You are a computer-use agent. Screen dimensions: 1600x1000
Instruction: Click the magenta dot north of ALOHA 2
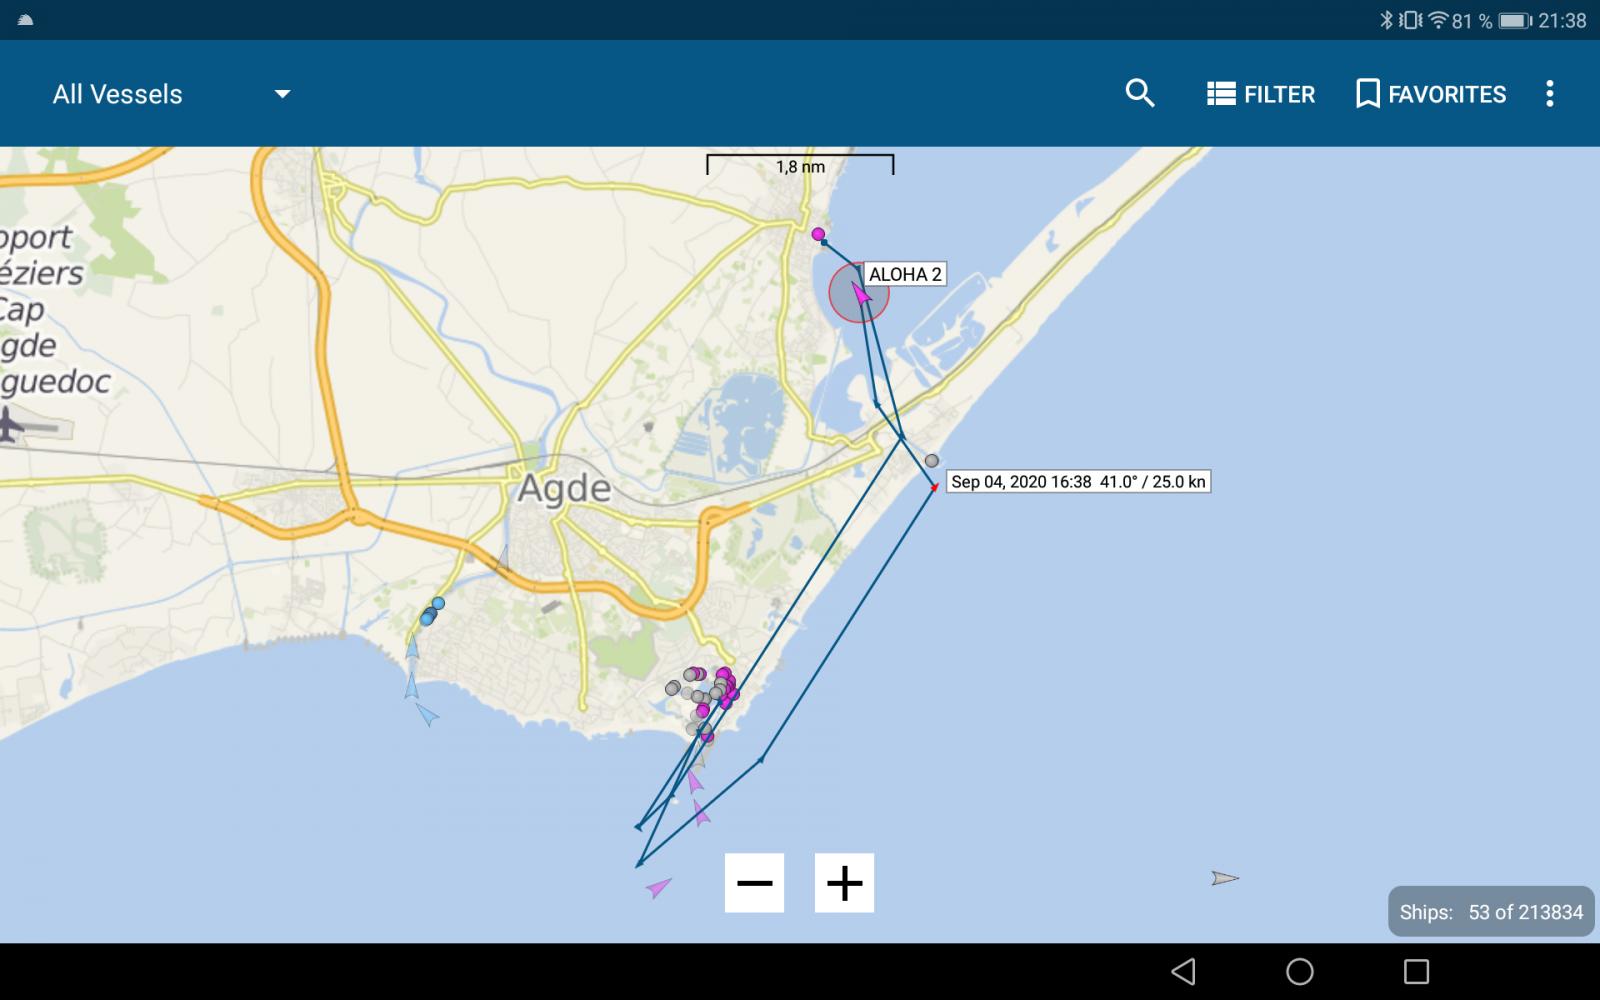(818, 234)
